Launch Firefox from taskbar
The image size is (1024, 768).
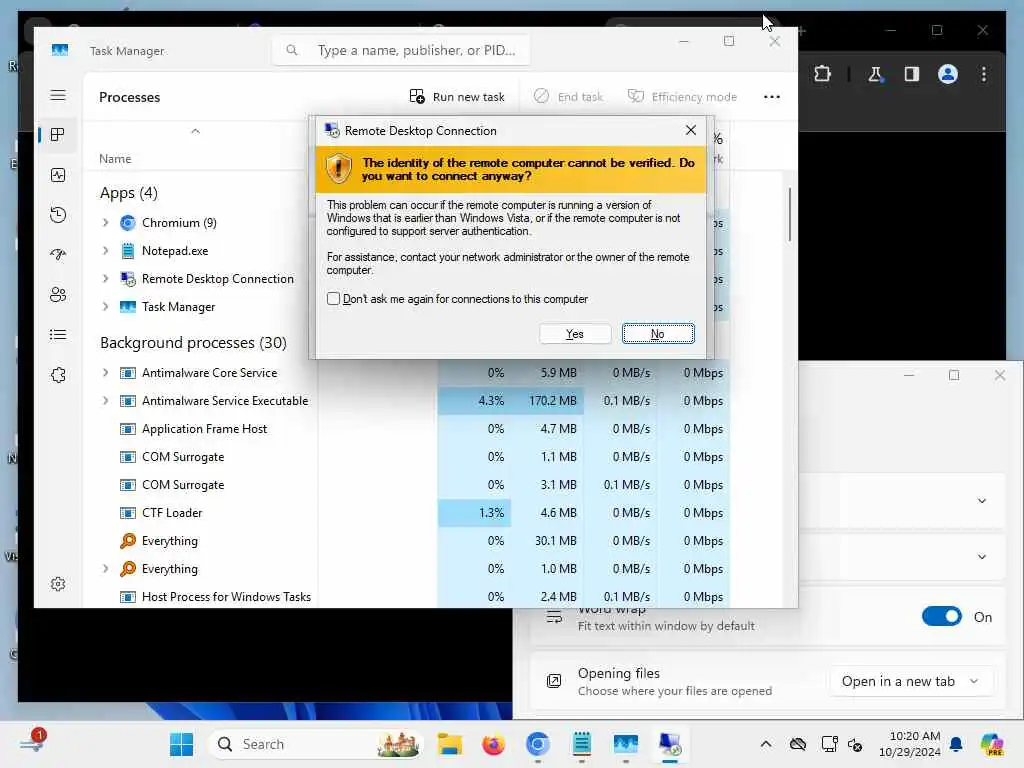(x=493, y=744)
